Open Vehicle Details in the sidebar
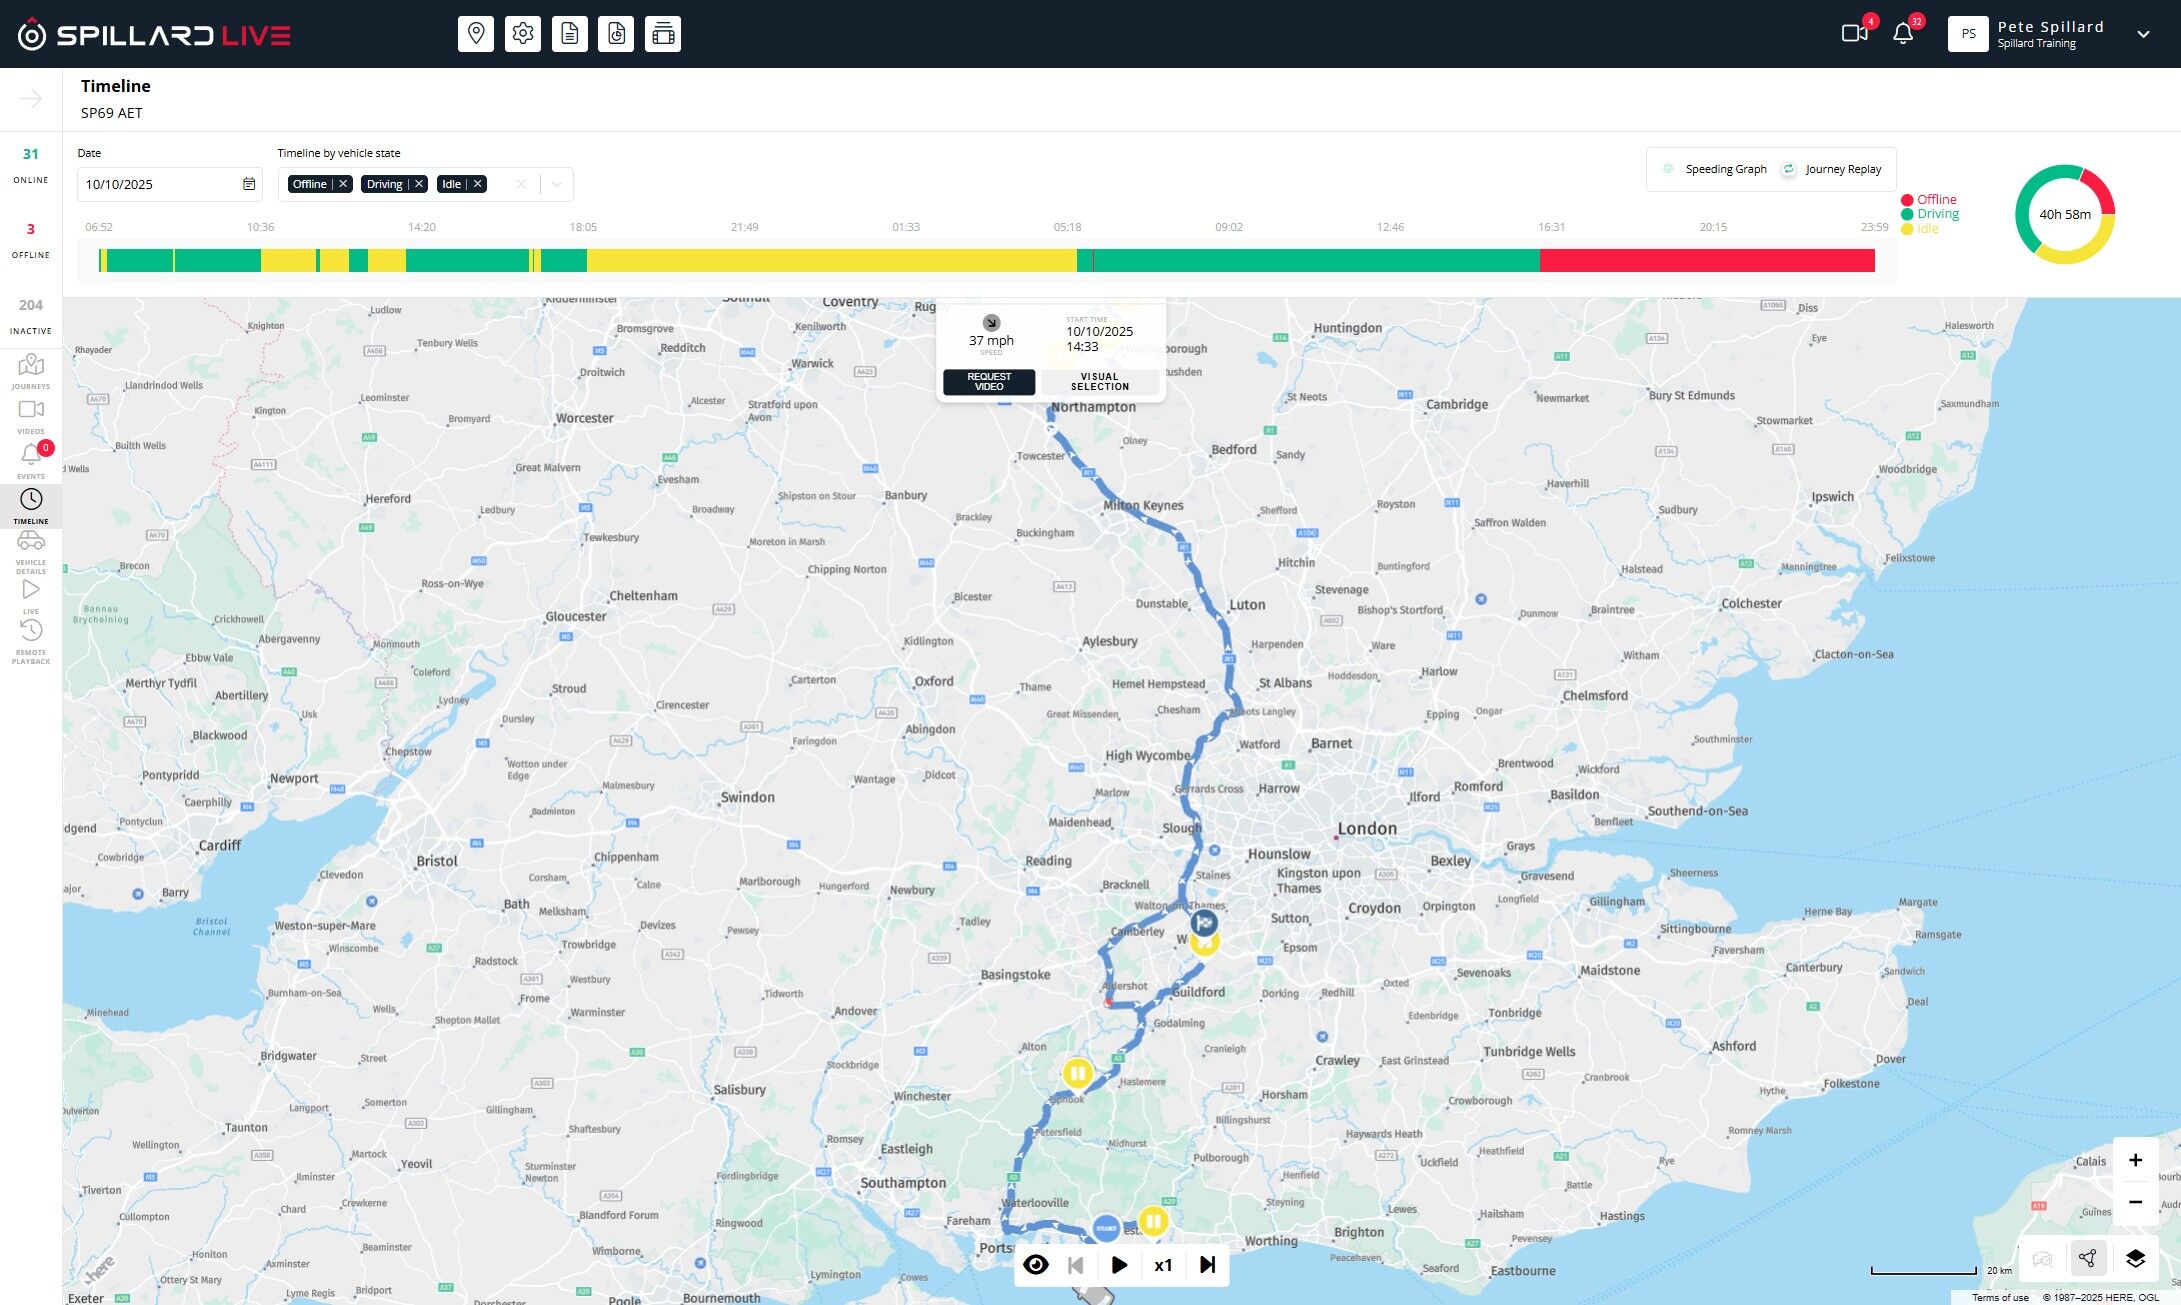This screenshot has width=2181, height=1305. pos(31,552)
